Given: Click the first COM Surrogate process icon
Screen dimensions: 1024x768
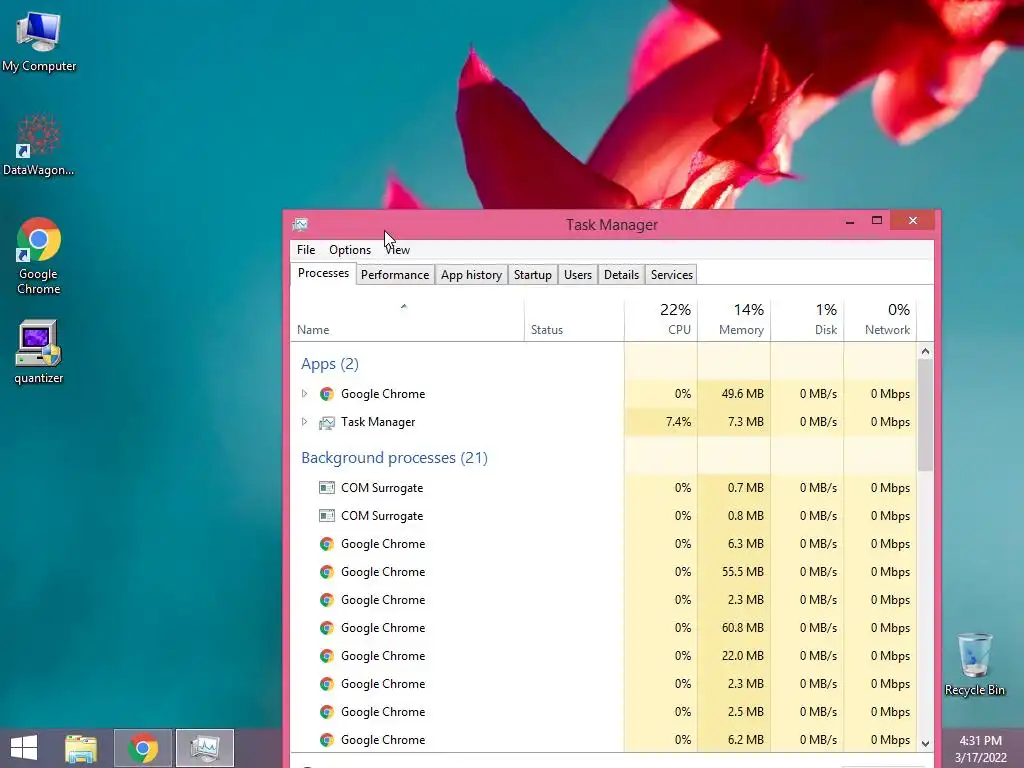Looking at the screenshot, I should (x=327, y=488).
